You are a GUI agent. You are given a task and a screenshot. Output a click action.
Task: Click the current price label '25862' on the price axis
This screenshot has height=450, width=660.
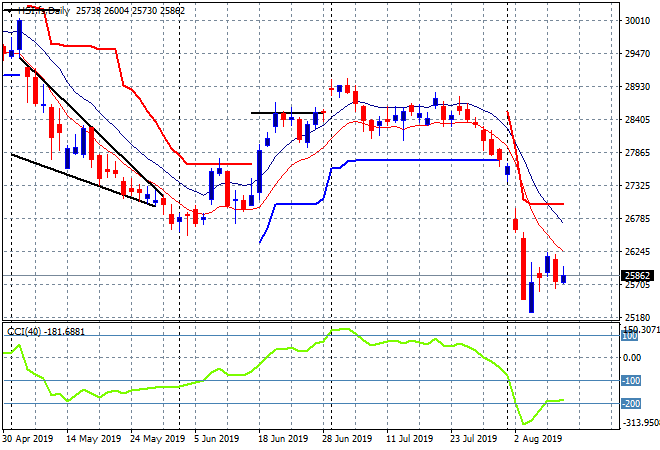637,276
